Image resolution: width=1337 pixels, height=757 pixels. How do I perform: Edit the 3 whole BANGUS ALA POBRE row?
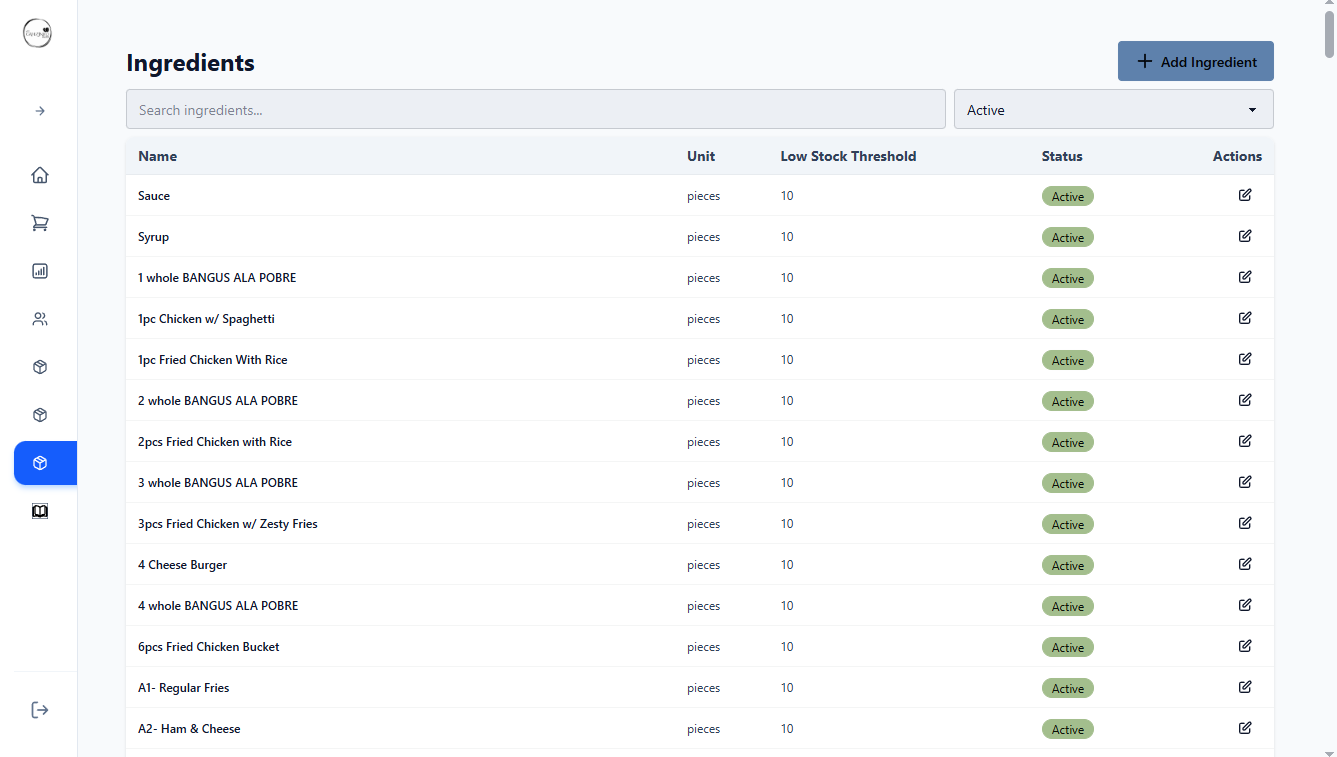point(1245,482)
